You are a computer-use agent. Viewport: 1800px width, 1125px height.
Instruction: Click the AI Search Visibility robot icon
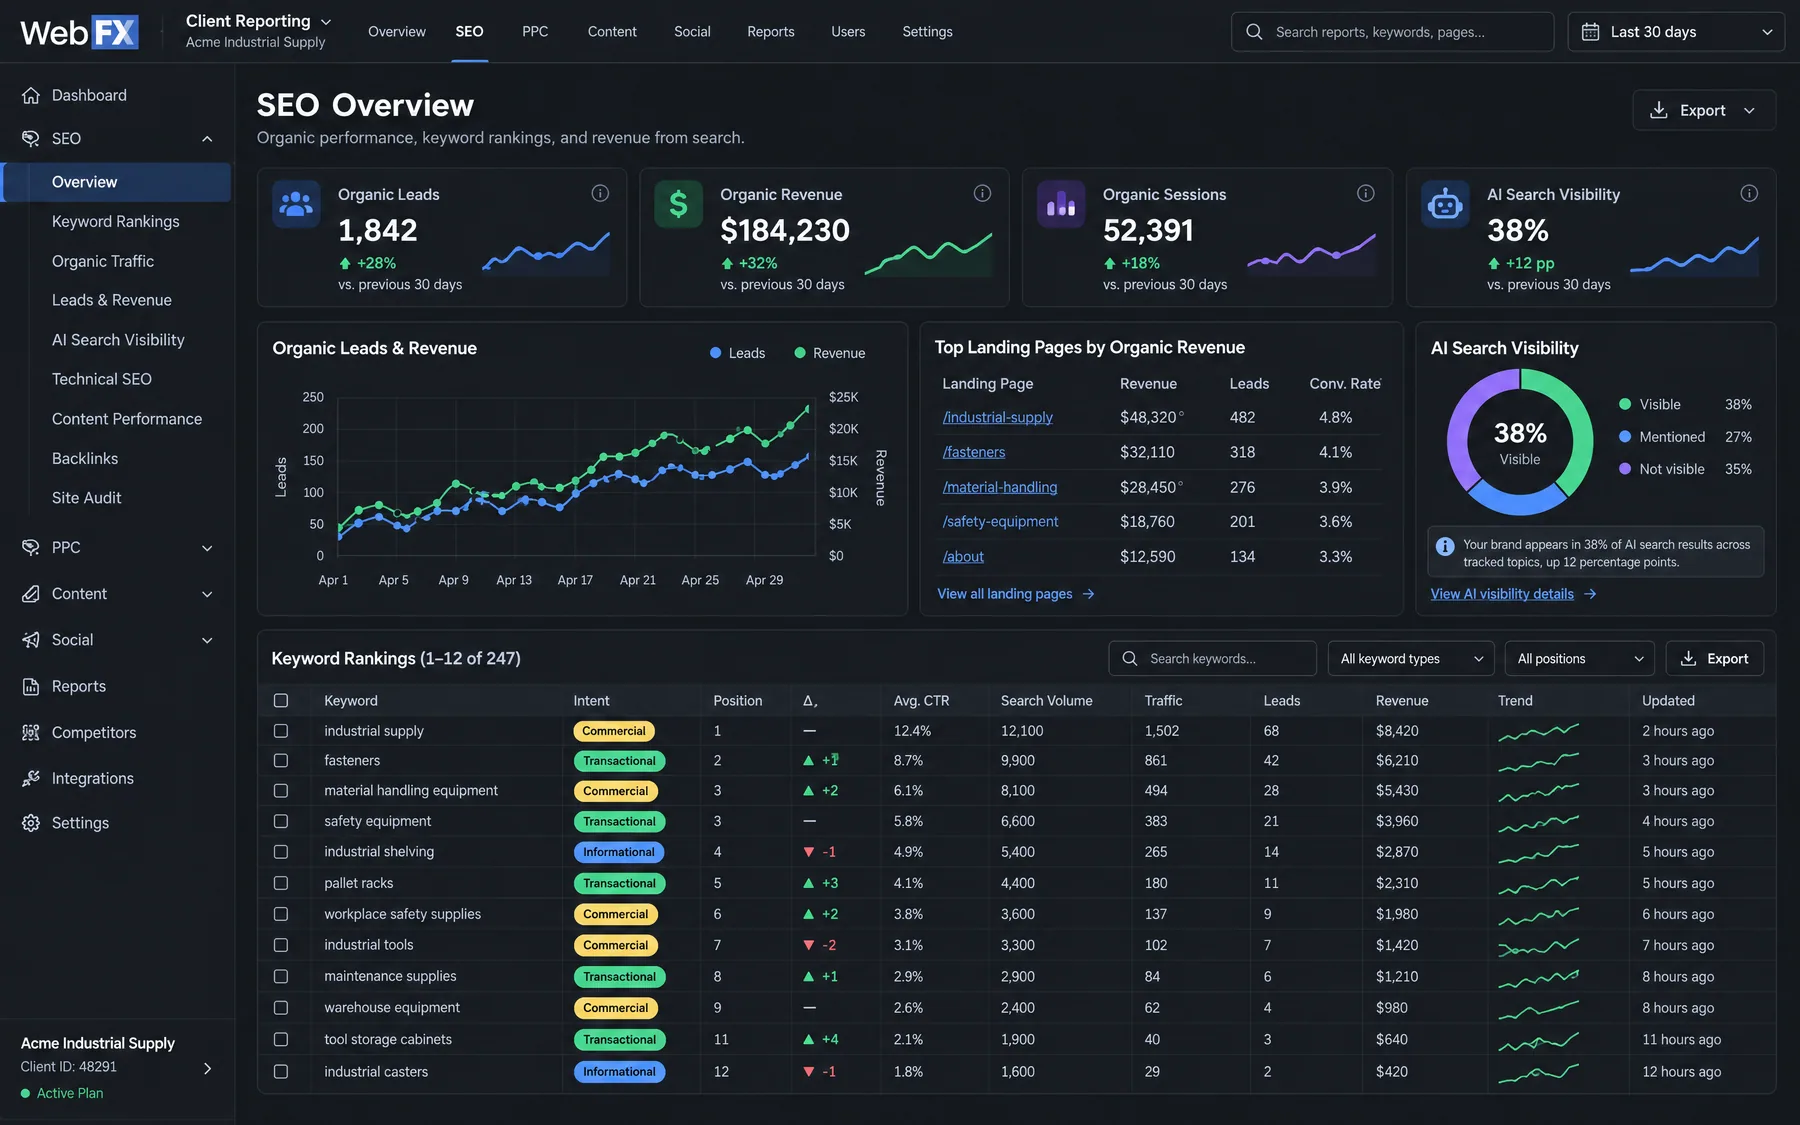[1445, 204]
